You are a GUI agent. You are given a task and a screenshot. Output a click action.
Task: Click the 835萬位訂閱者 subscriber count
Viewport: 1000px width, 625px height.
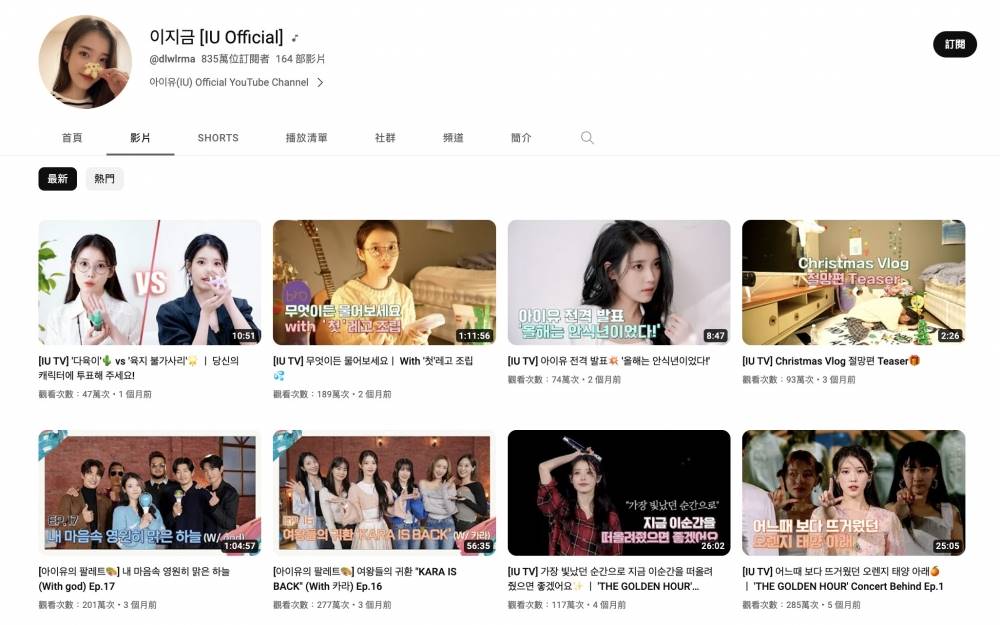click(235, 59)
